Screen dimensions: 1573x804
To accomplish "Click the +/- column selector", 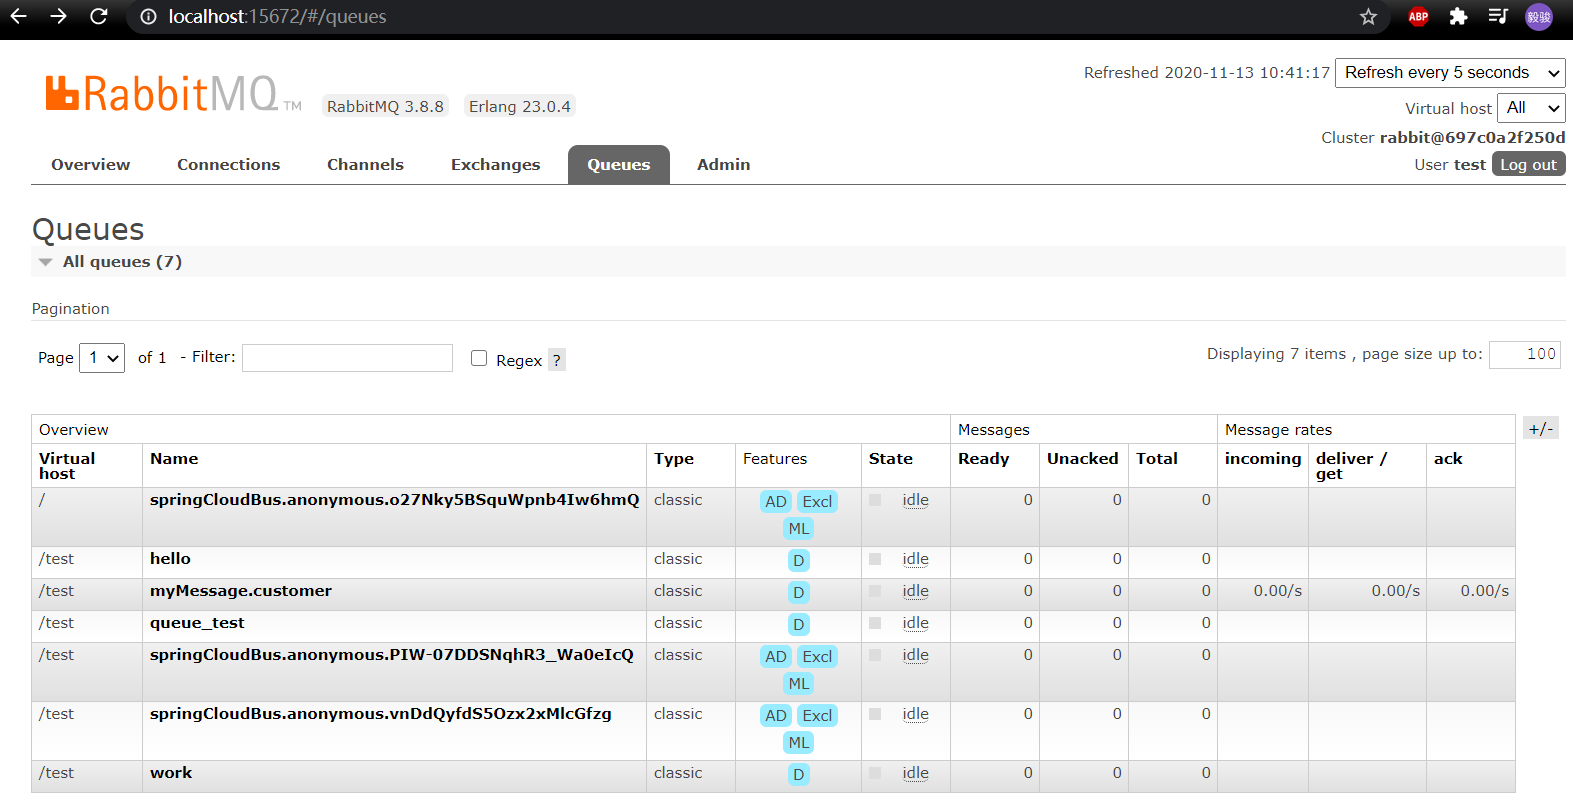I will coord(1541,428).
